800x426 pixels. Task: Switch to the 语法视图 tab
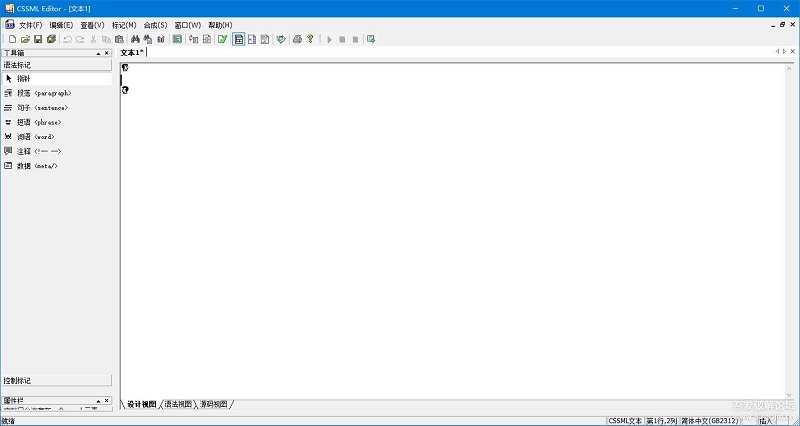pyautogui.click(x=178, y=404)
